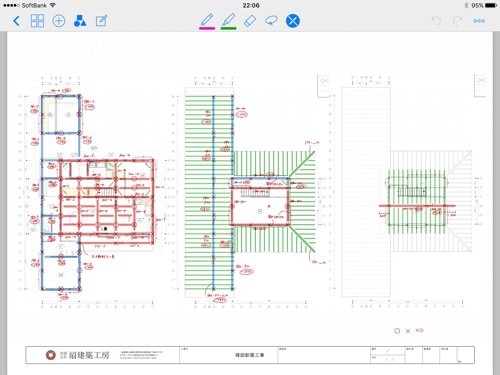Tap the first floor red framing plan
This screenshot has height=375, width=500.
97,192
